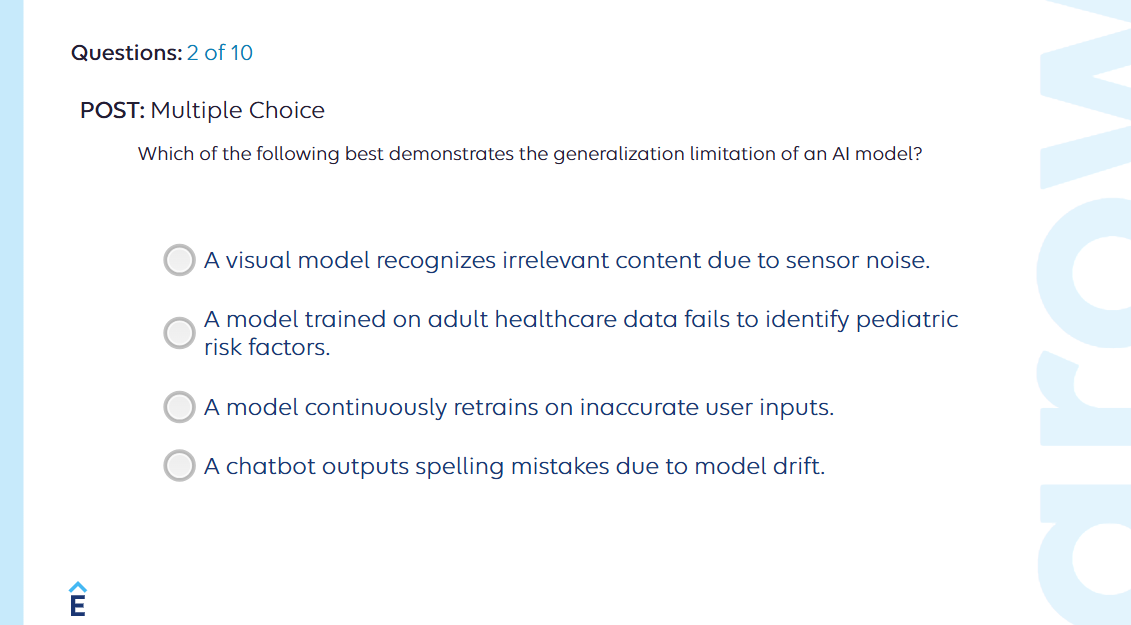The height and width of the screenshot is (625, 1131).
Task: Click the pediatric risk factors answer text
Action: tap(580, 333)
